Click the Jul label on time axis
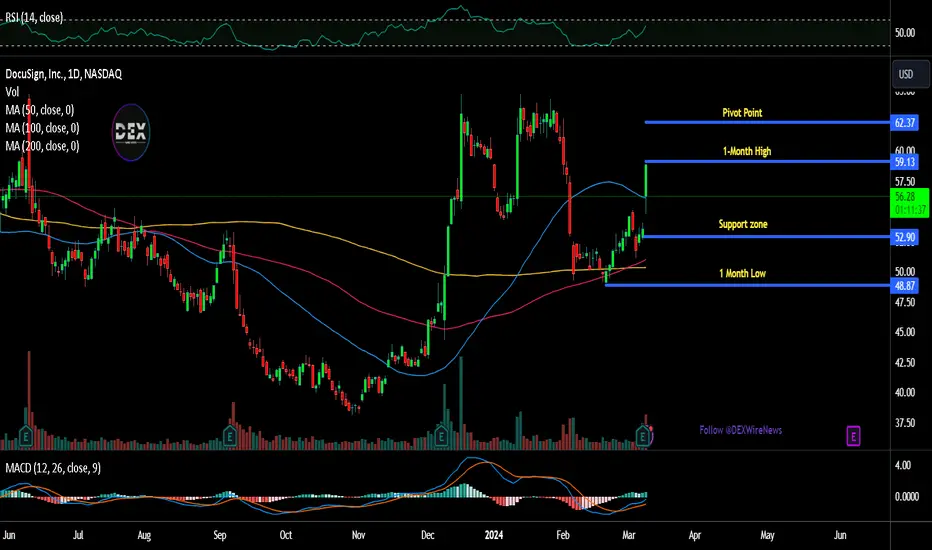932x550 pixels. click(78, 535)
